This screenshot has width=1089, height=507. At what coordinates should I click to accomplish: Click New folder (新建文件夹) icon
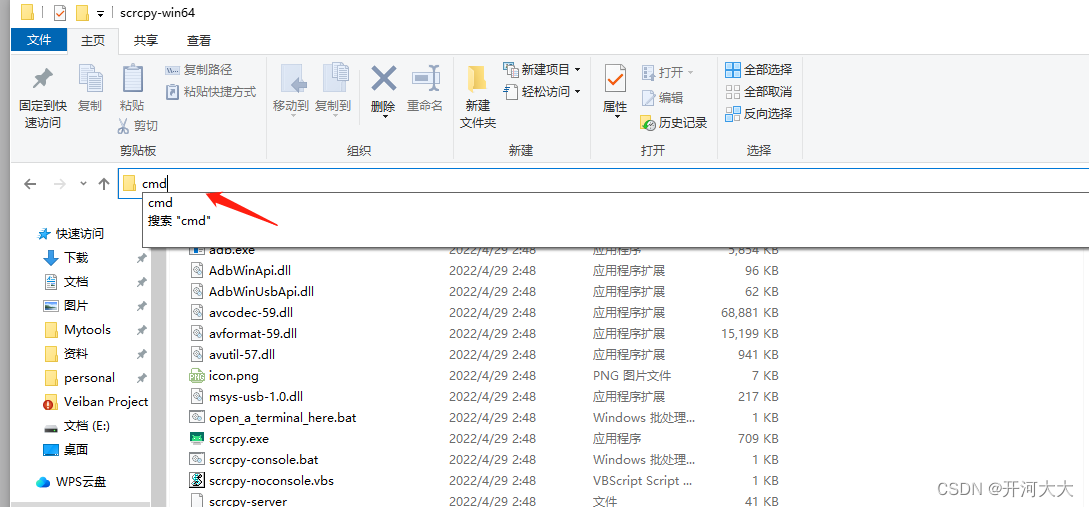click(477, 79)
